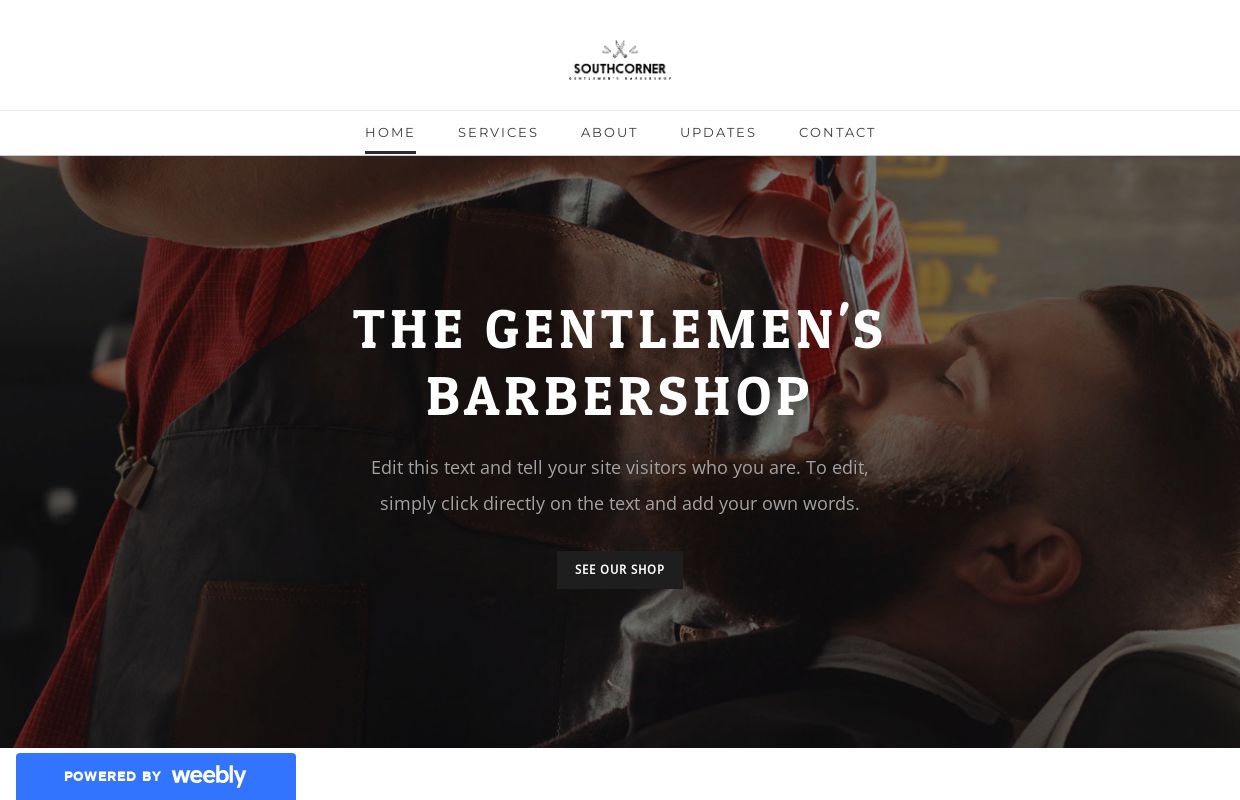Click the word BARBERSHOP in the headline

tap(619, 396)
